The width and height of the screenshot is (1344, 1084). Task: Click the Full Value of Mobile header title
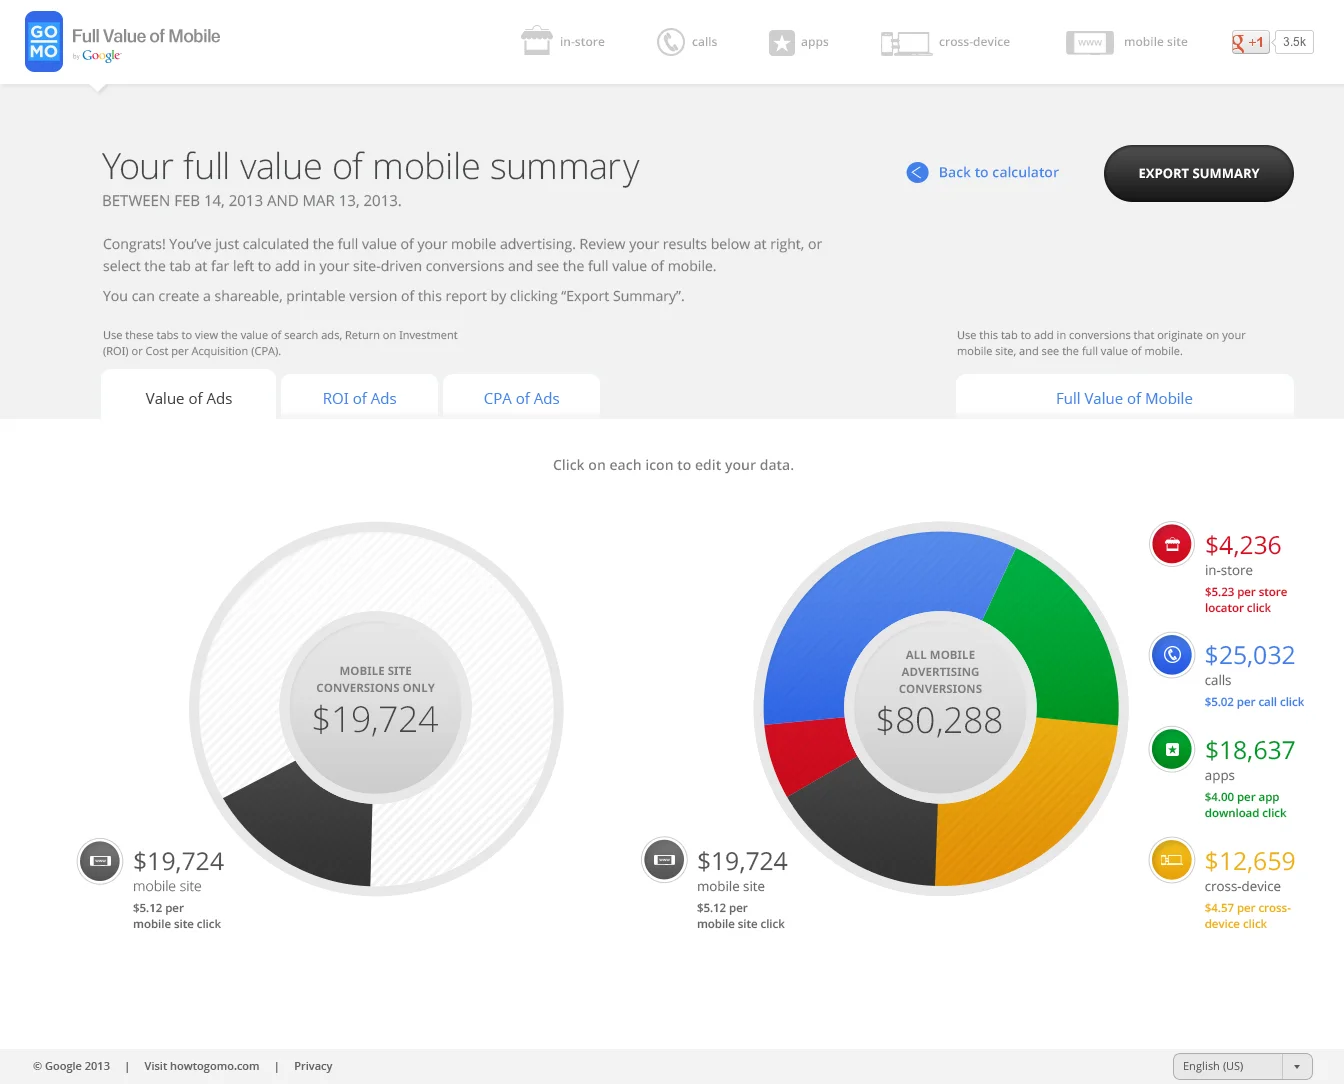(146, 36)
